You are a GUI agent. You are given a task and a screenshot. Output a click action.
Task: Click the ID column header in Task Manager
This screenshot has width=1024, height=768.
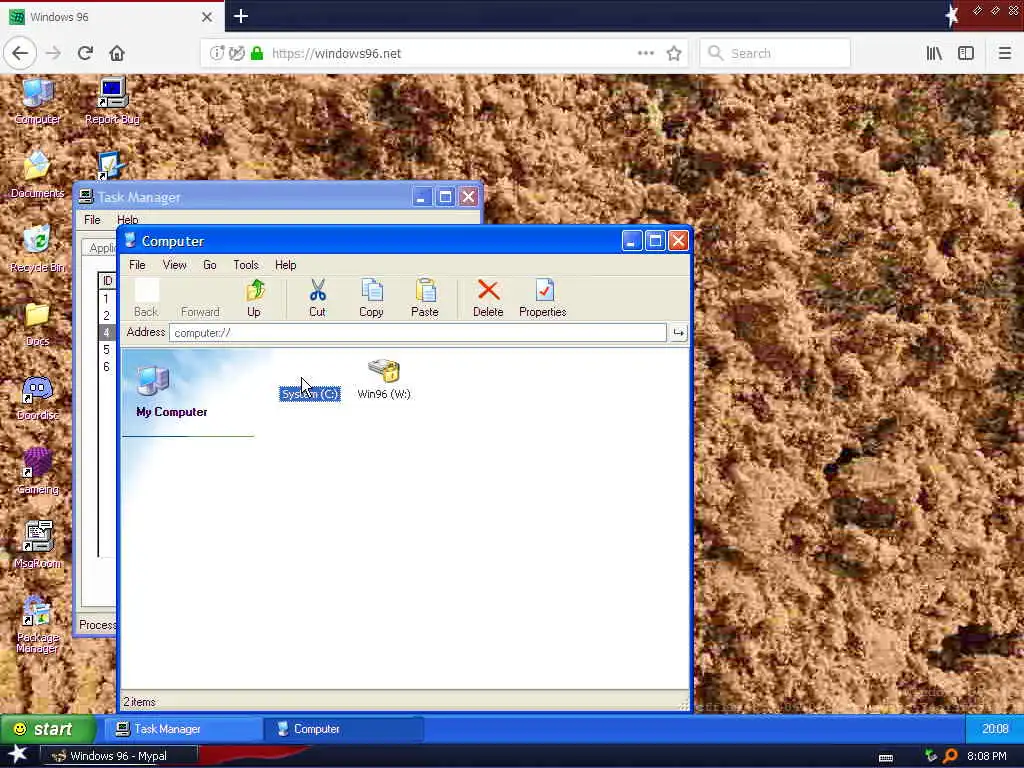(x=108, y=281)
